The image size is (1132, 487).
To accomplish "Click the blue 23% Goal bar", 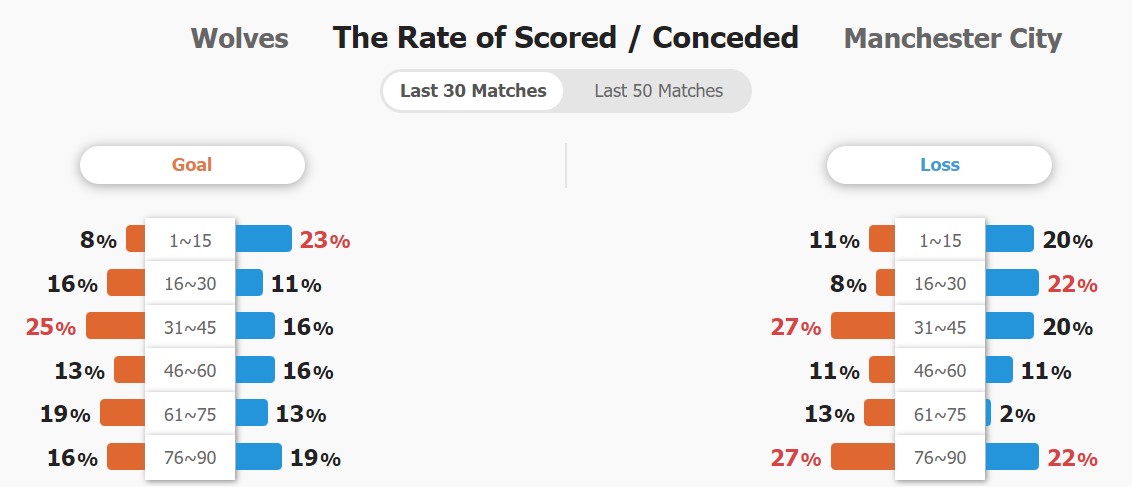I will tap(263, 239).
